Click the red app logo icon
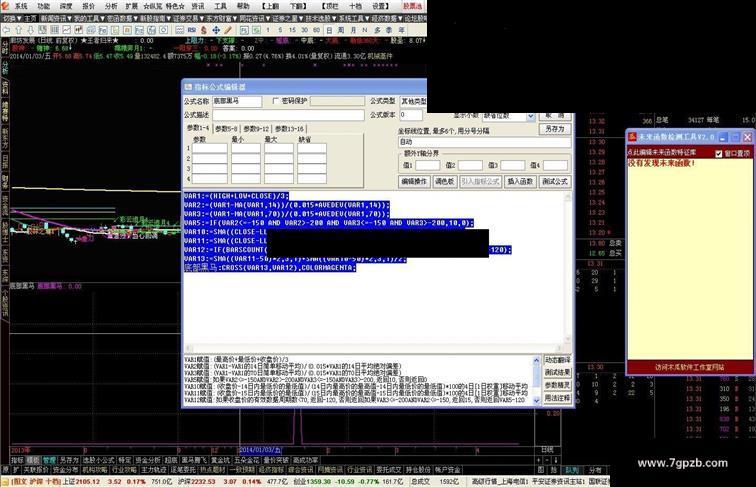The height and width of the screenshot is (487, 756). tap(4, 6)
